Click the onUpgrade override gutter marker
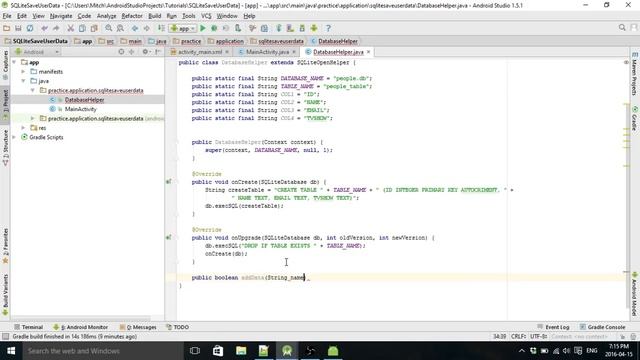The width and height of the screenshot is (640, 360). (169, 237)
